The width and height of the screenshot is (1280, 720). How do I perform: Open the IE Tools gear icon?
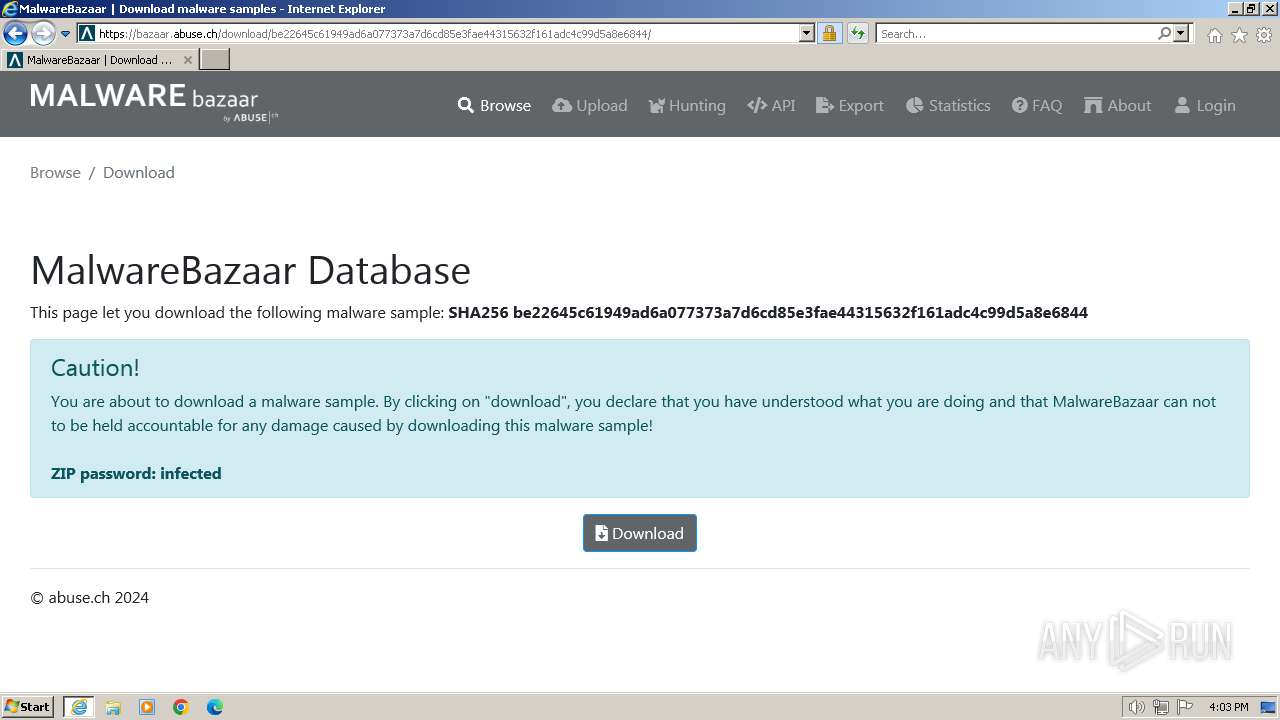tap(1264, 35)
